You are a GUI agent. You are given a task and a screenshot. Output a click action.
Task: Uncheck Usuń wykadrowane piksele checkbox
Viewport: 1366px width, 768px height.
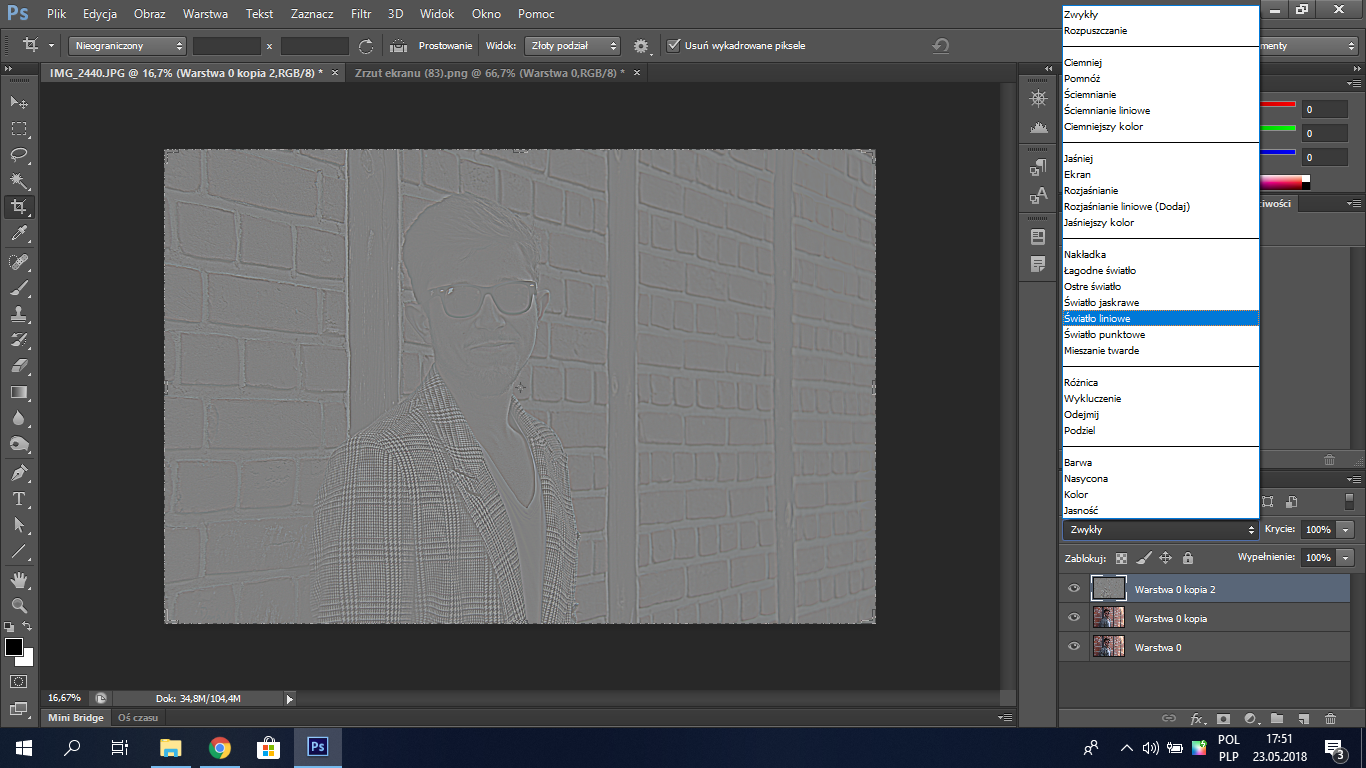pos(674,46)
